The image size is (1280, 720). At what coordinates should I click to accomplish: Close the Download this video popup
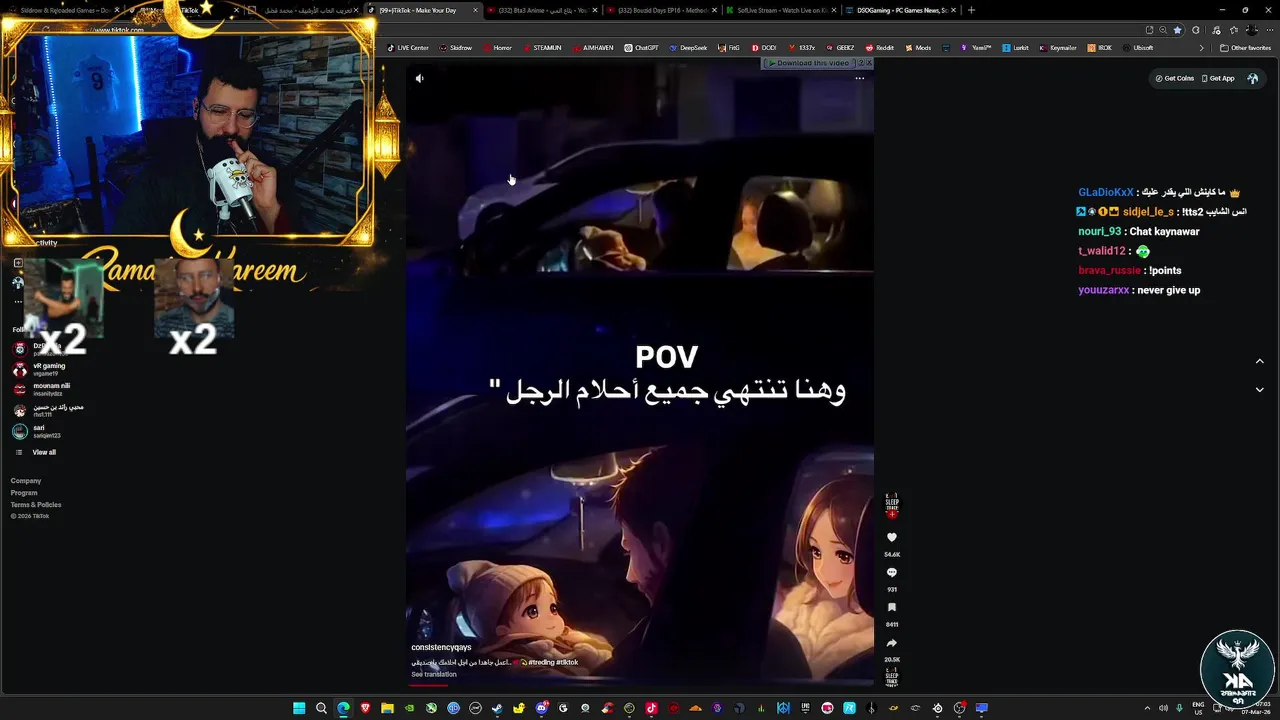point(868,63)
